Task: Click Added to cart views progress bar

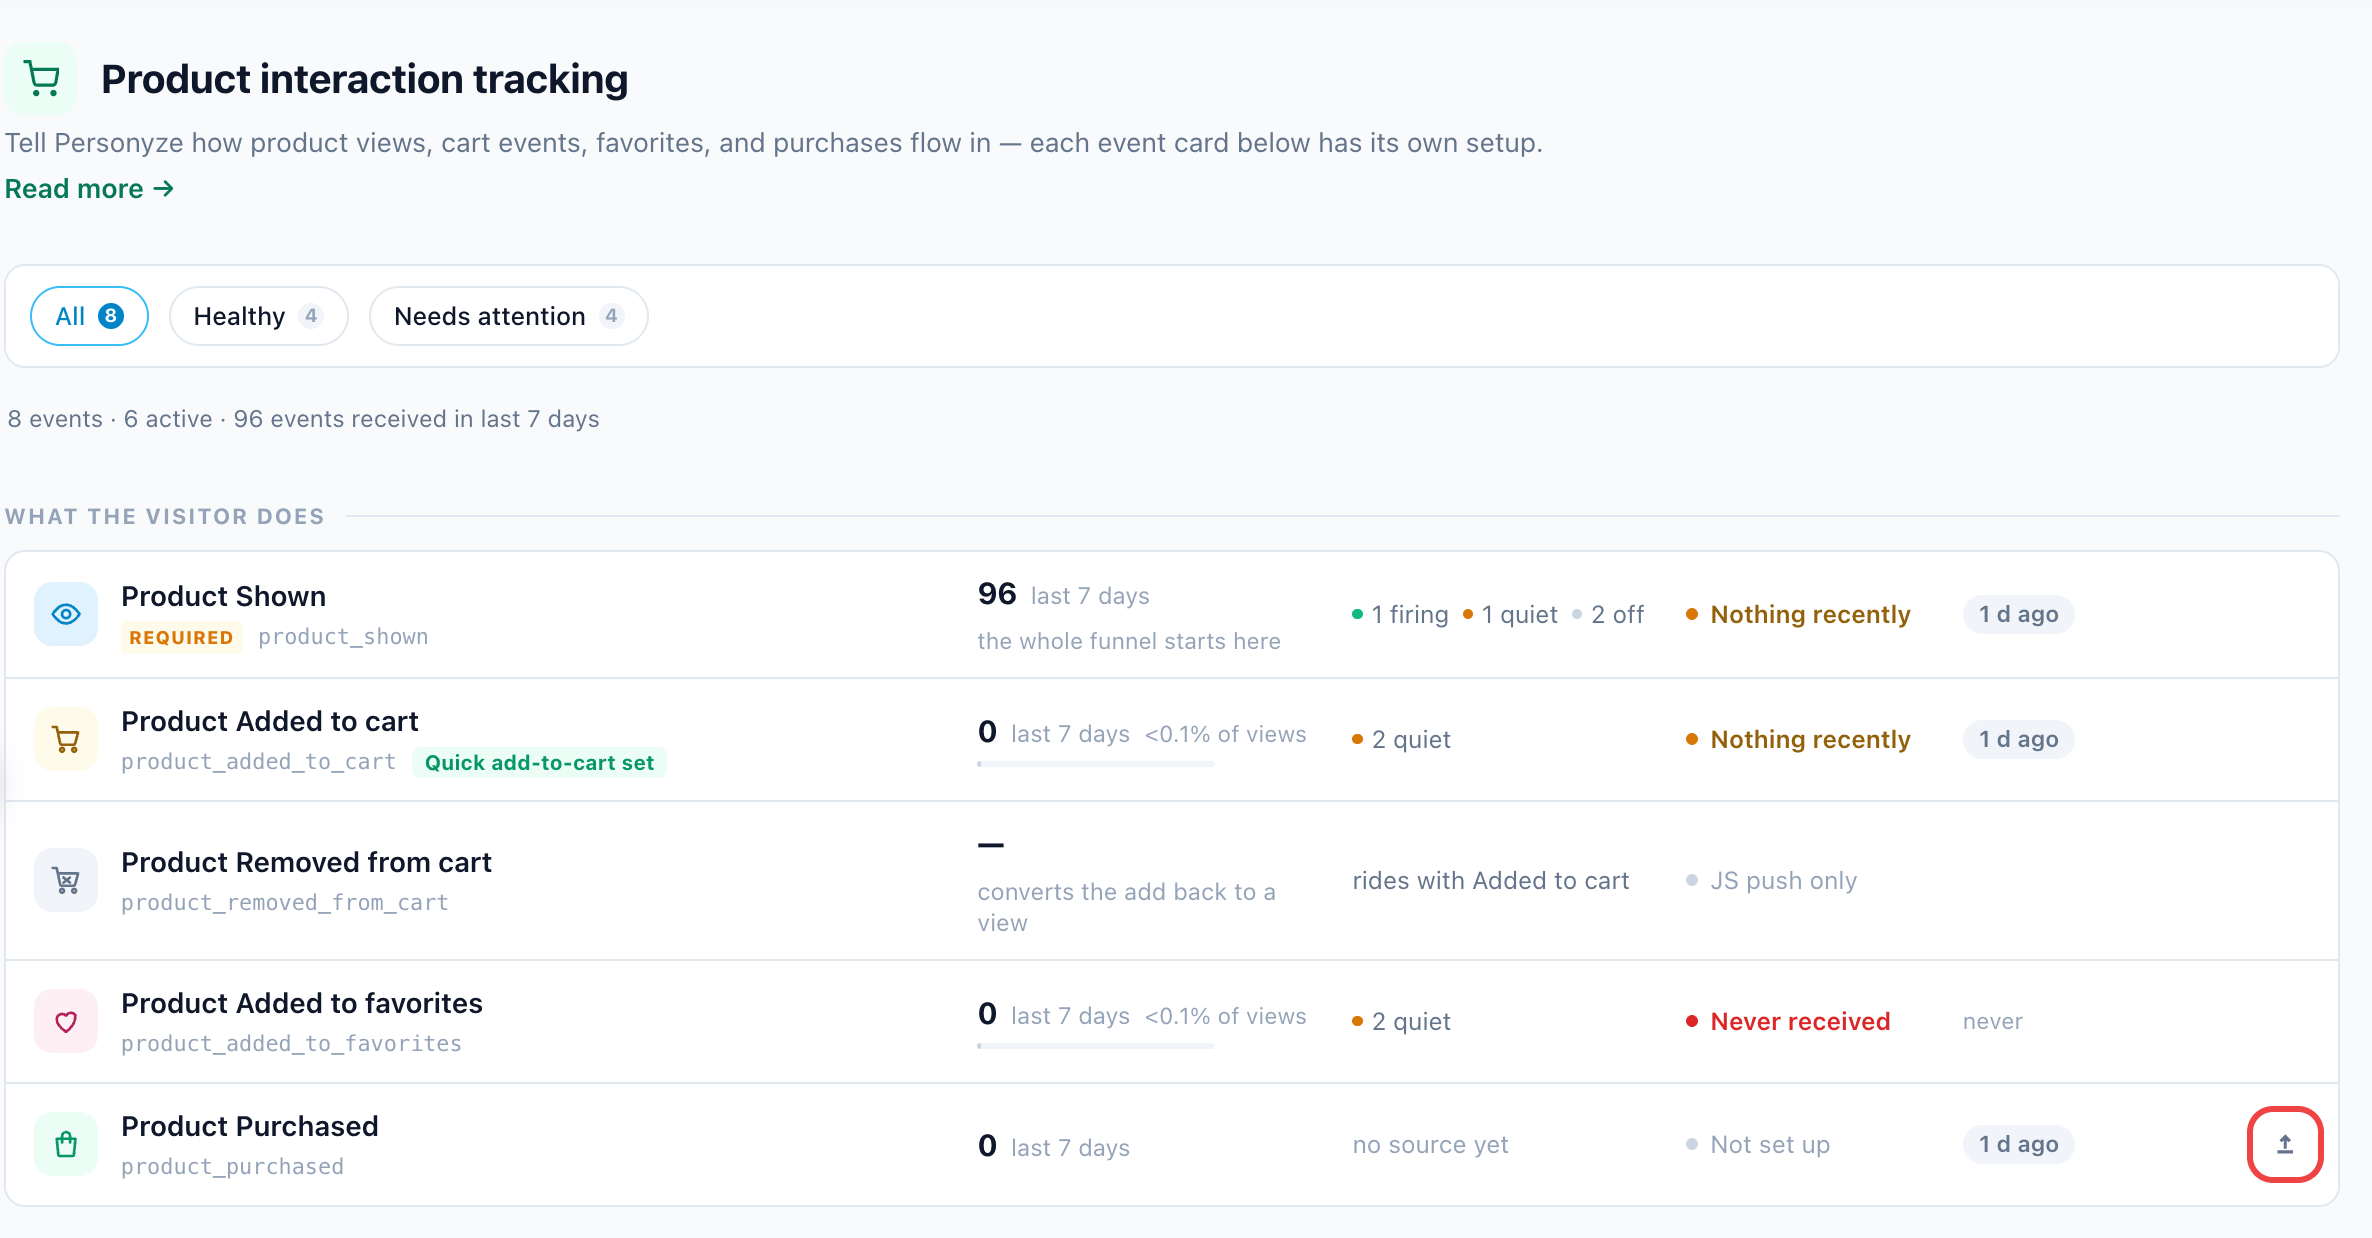Action: (1096, 764)
